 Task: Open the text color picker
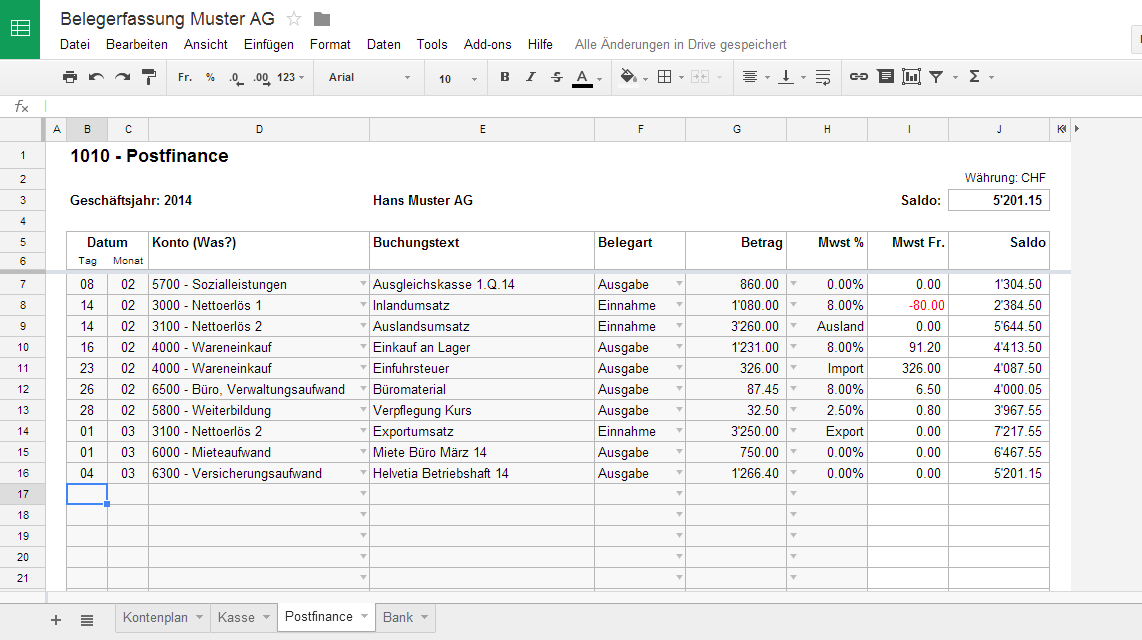pos(583,77)
